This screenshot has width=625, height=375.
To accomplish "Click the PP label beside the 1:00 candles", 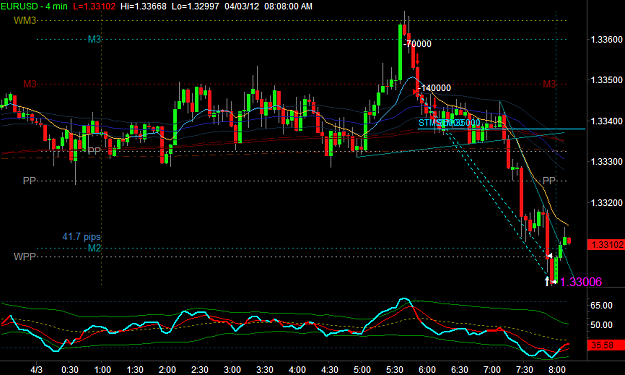I will click(94, 151).
